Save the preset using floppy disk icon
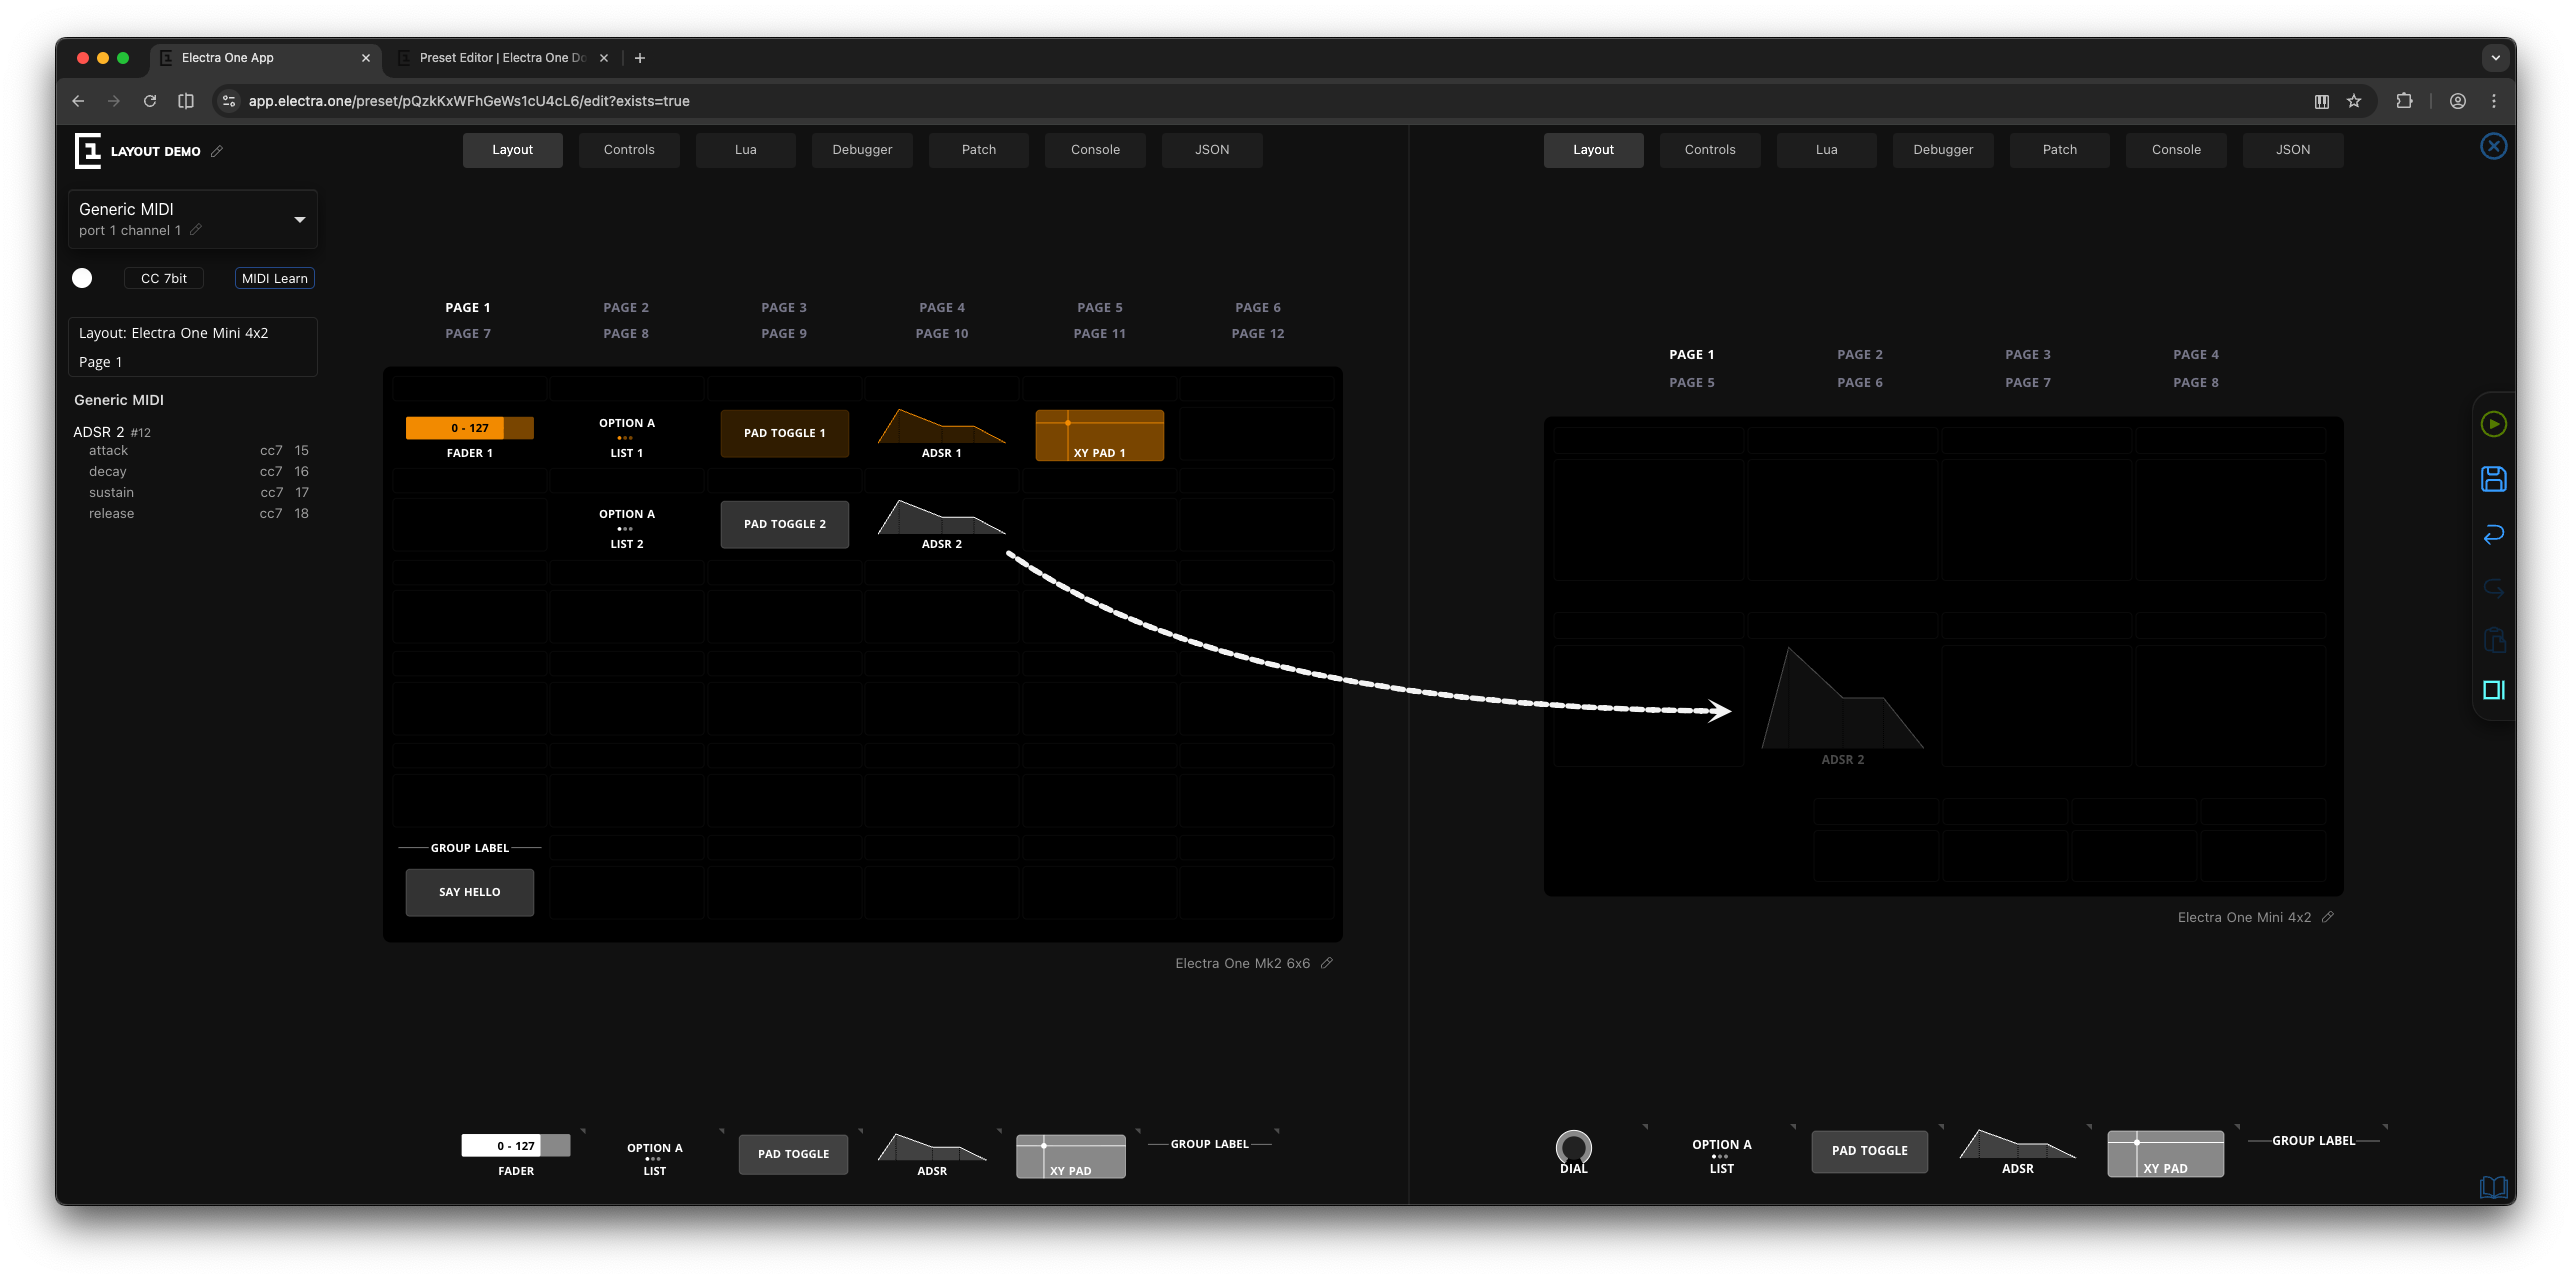 tap(2494, 479)
